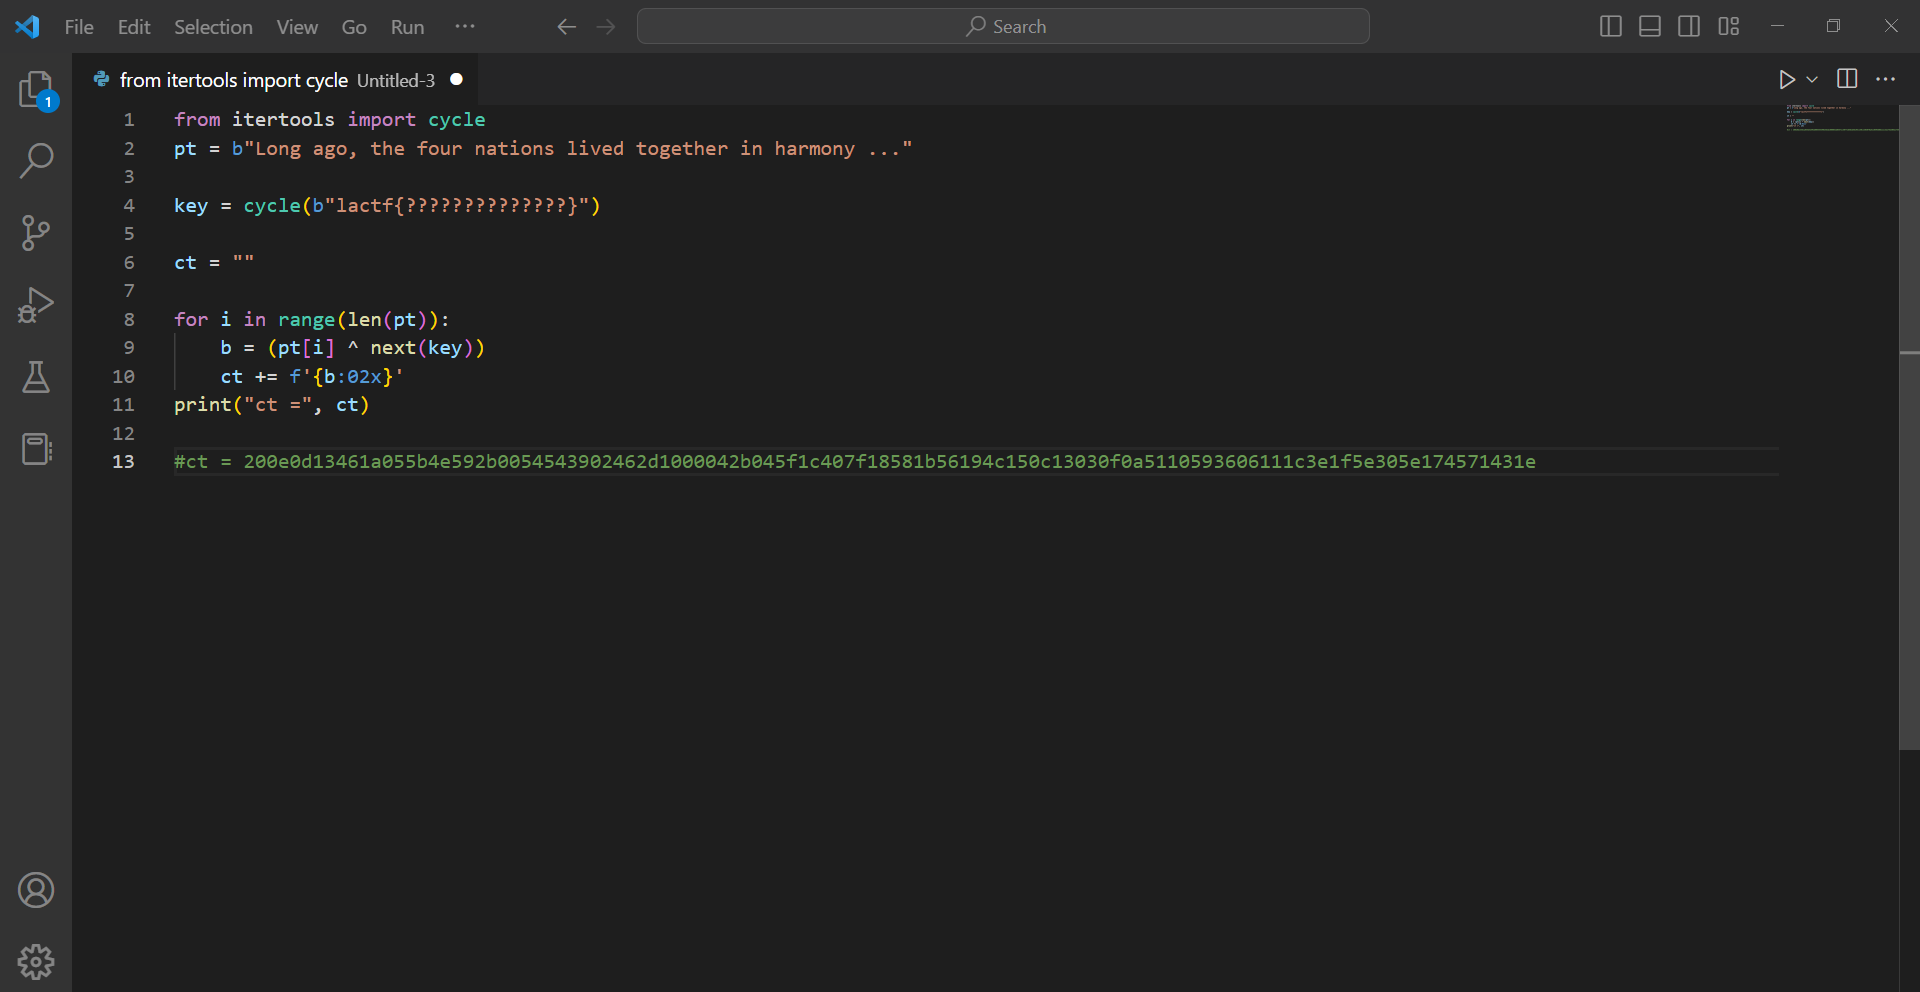
Task: Open the Search view in activity bar
Action: tap(36, 161)
